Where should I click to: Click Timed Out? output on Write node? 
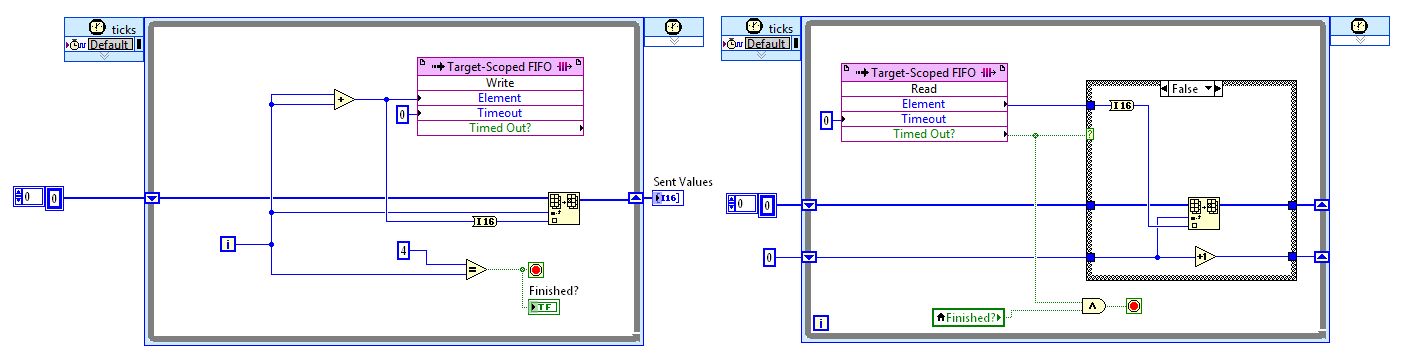pyautogui.click(x=500, y=128)
